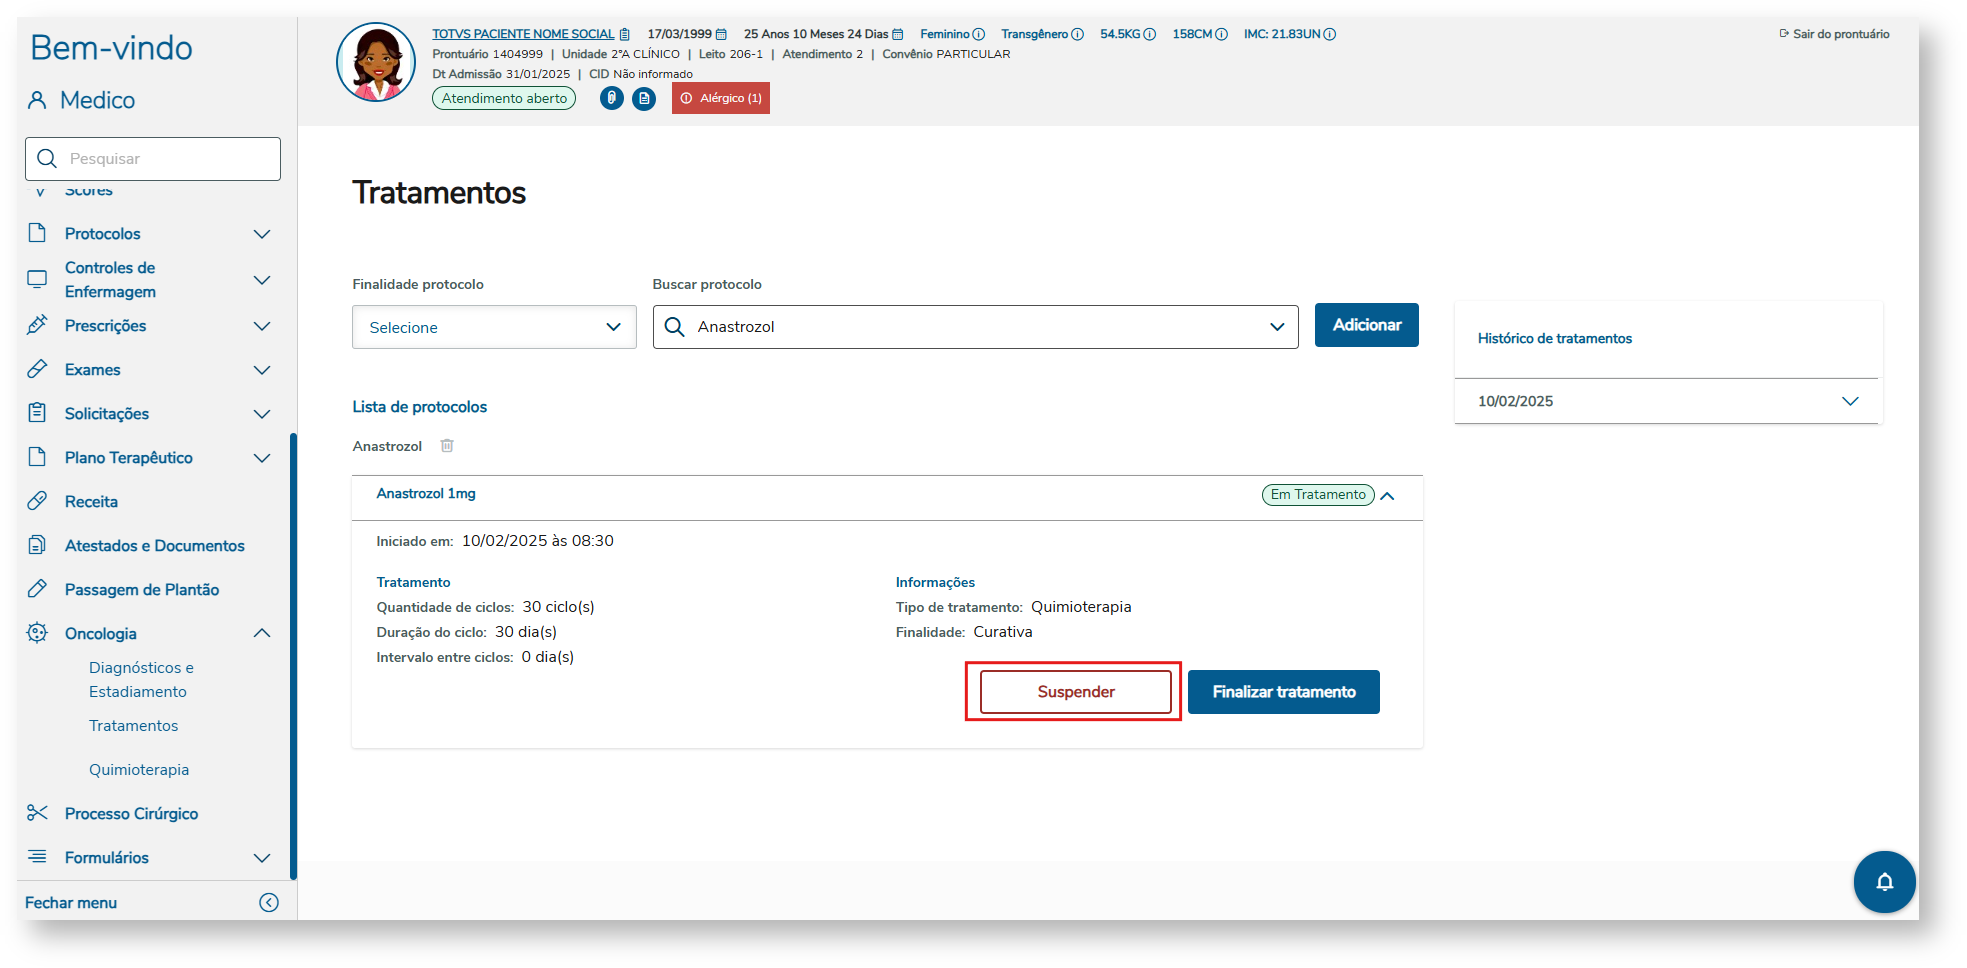The image size is (1967, 968).
Task: Click the Oncologia gear icon
Action: click(37, 633)
